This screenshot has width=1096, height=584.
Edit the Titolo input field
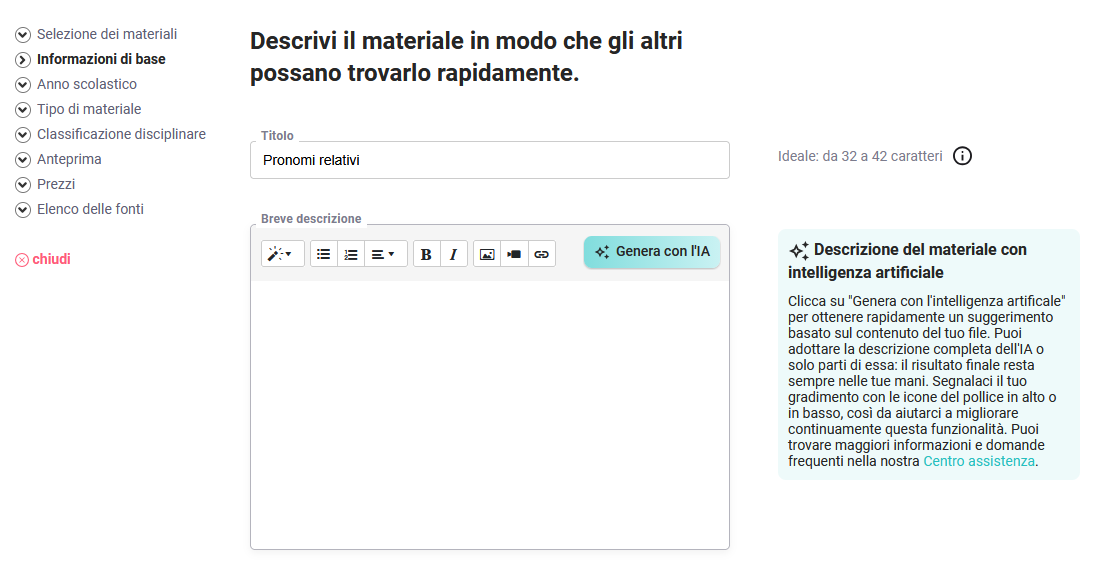pos(489,160)
